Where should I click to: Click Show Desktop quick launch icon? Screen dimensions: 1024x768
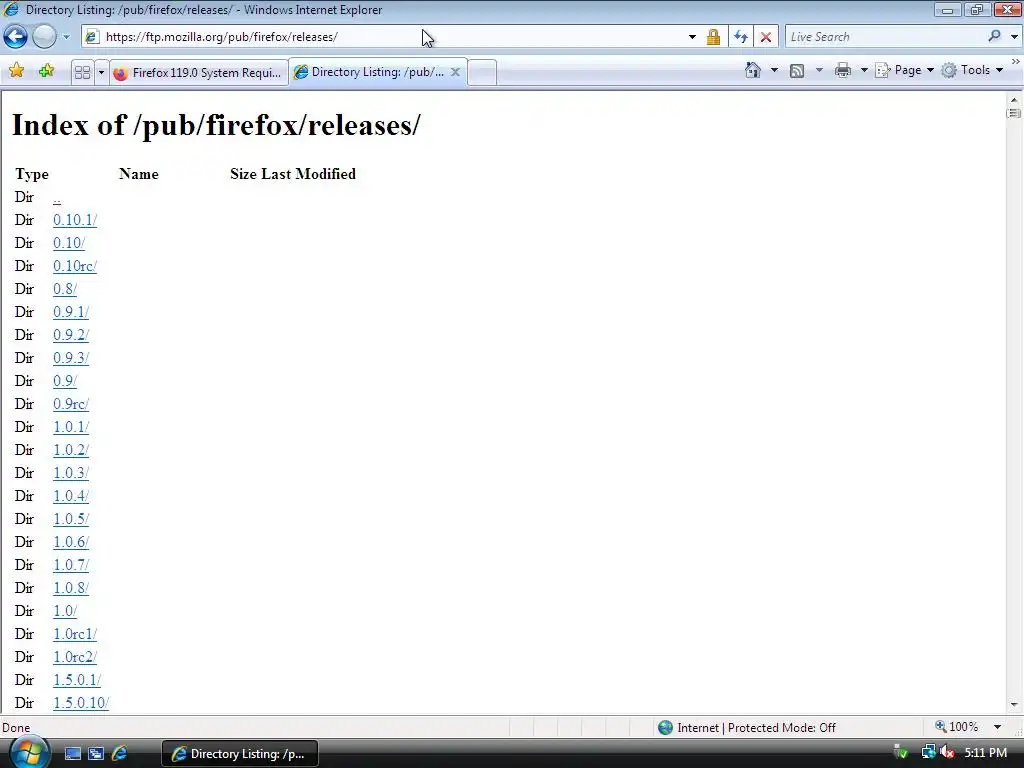coord(72,754)
